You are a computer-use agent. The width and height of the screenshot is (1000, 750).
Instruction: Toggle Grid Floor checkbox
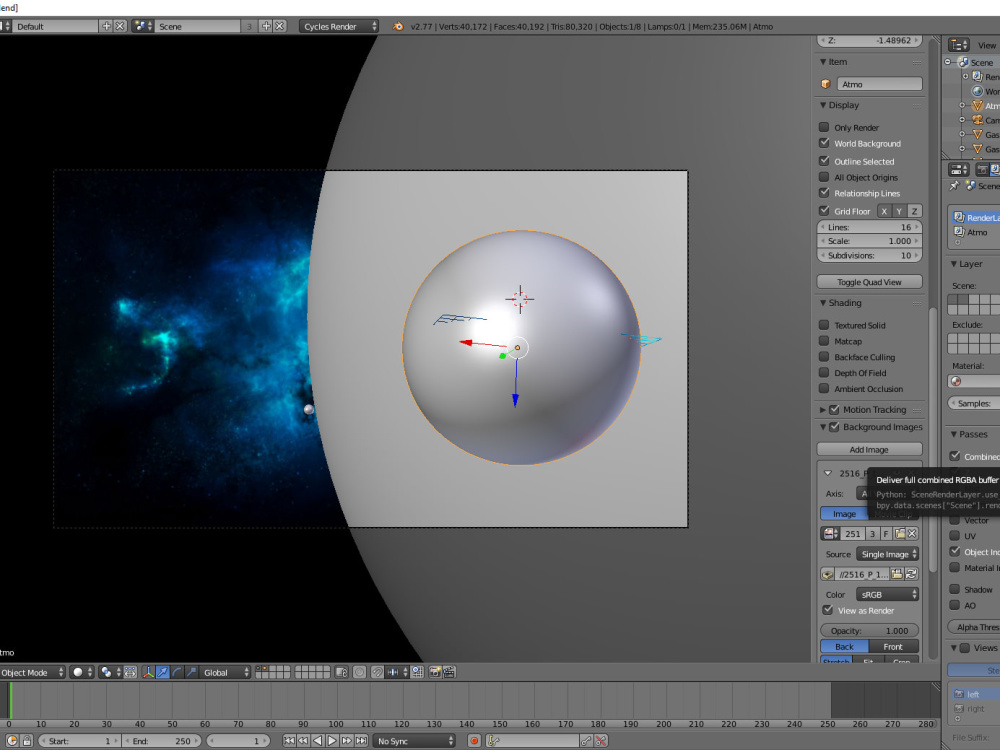pos(824,211)
